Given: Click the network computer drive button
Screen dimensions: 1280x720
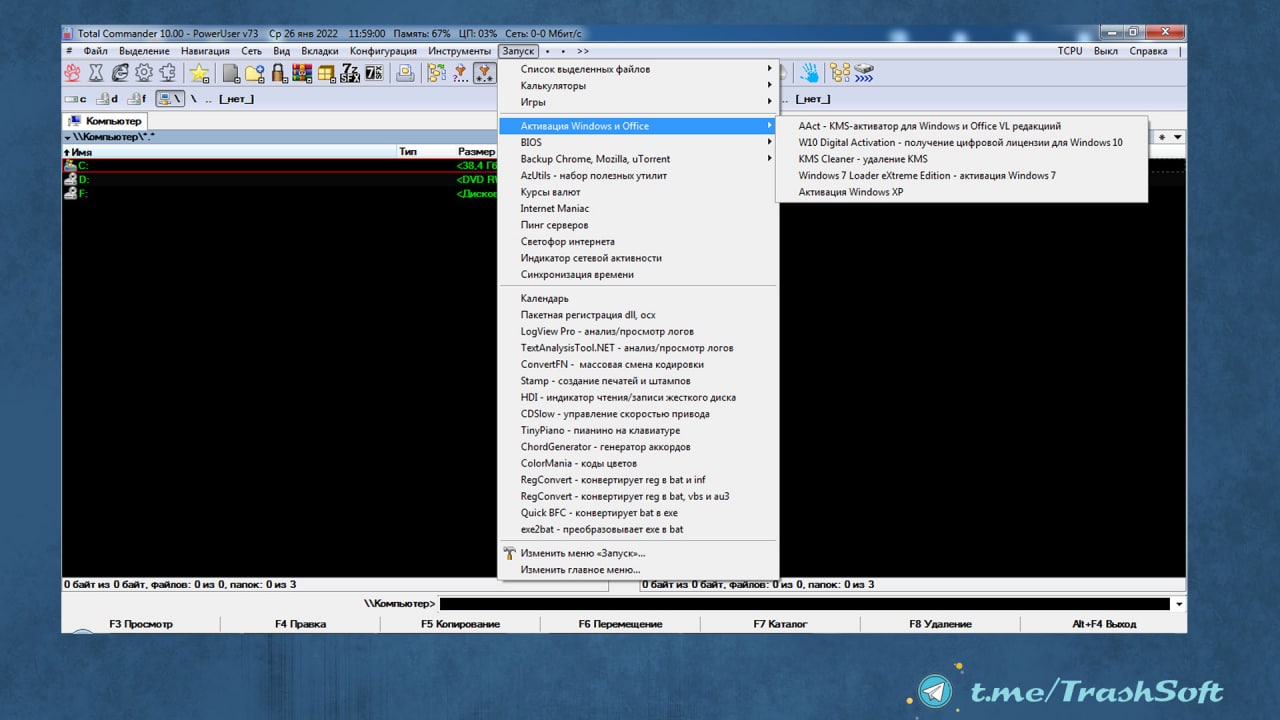Looking at the screenshot, I should [170, 99].
